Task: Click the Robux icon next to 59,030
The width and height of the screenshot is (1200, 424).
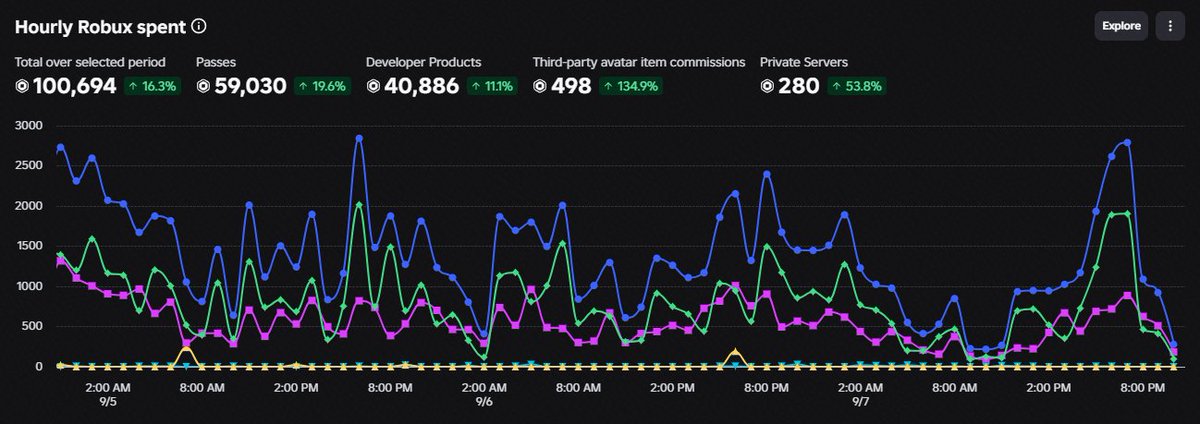Action: click(x=203, y=87)
